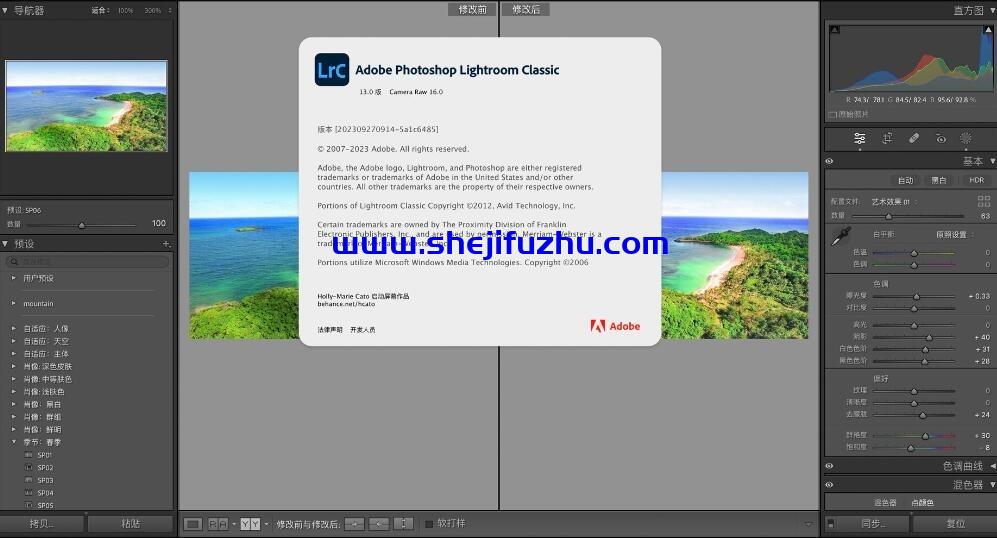This screenshot has width=997, height=538.
Task: Apply the SP02 preset
Action: tap(45, 468)
